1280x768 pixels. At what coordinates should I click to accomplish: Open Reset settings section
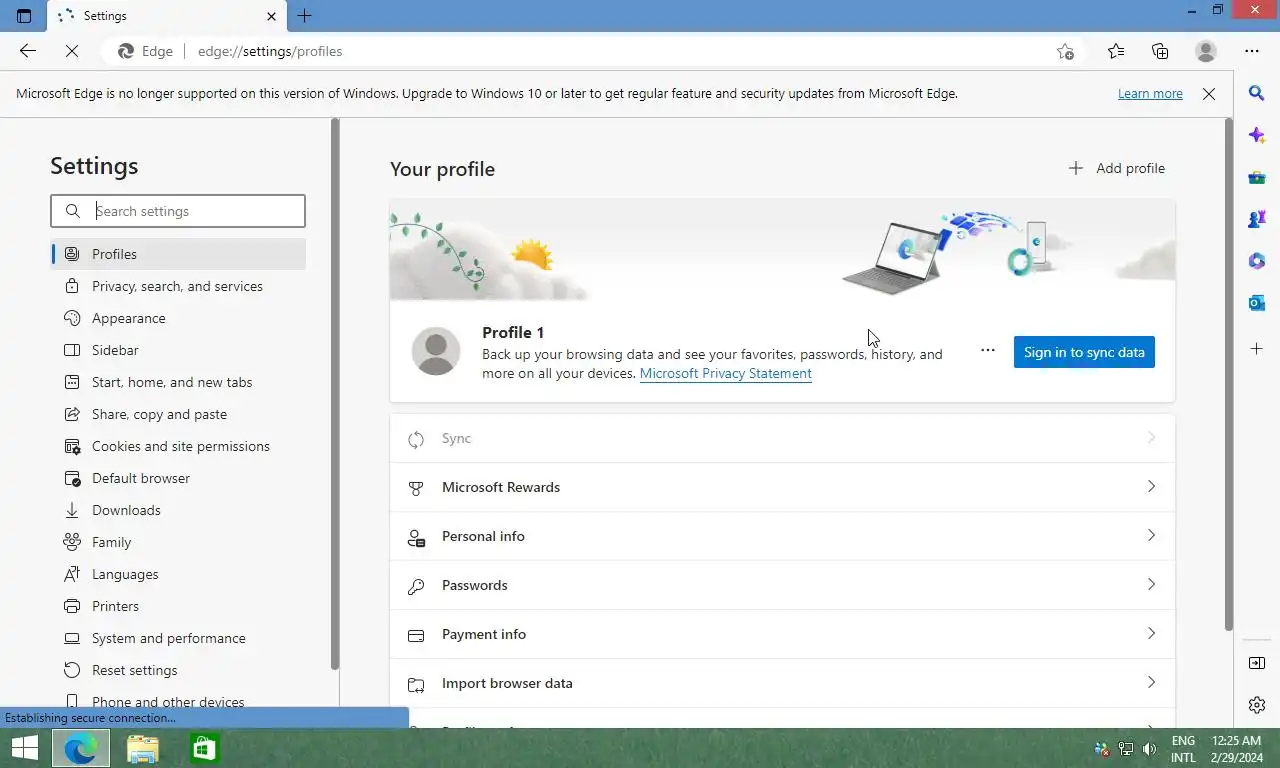click(x=178, y=670)
